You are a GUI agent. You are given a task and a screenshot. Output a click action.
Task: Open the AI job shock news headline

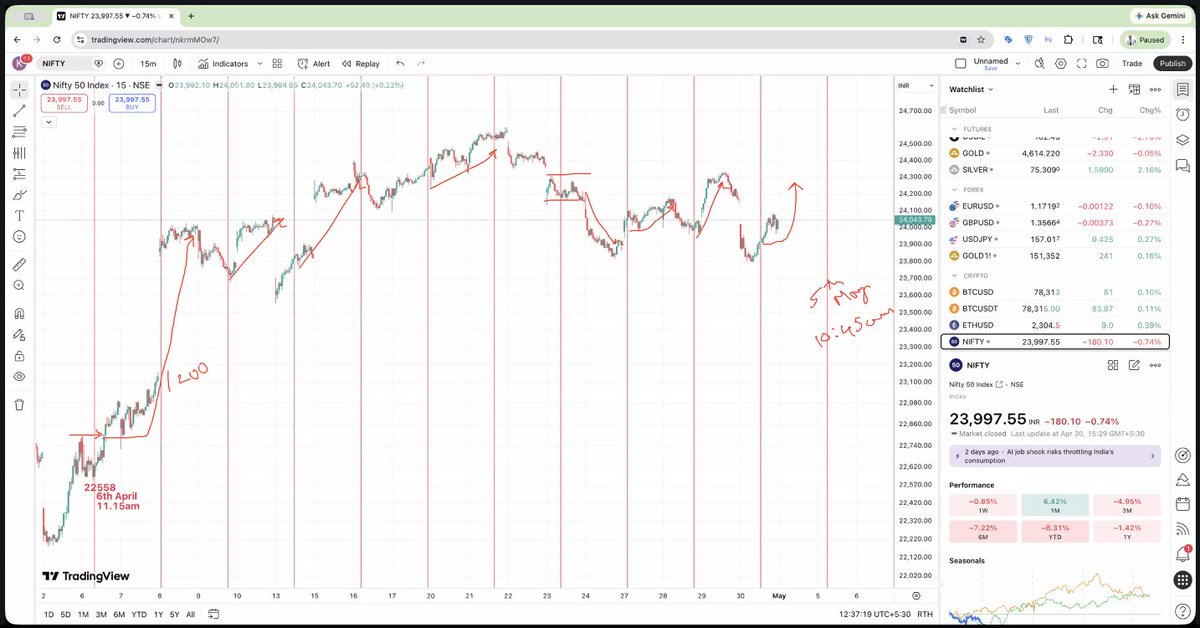(x=1055, y=456)
